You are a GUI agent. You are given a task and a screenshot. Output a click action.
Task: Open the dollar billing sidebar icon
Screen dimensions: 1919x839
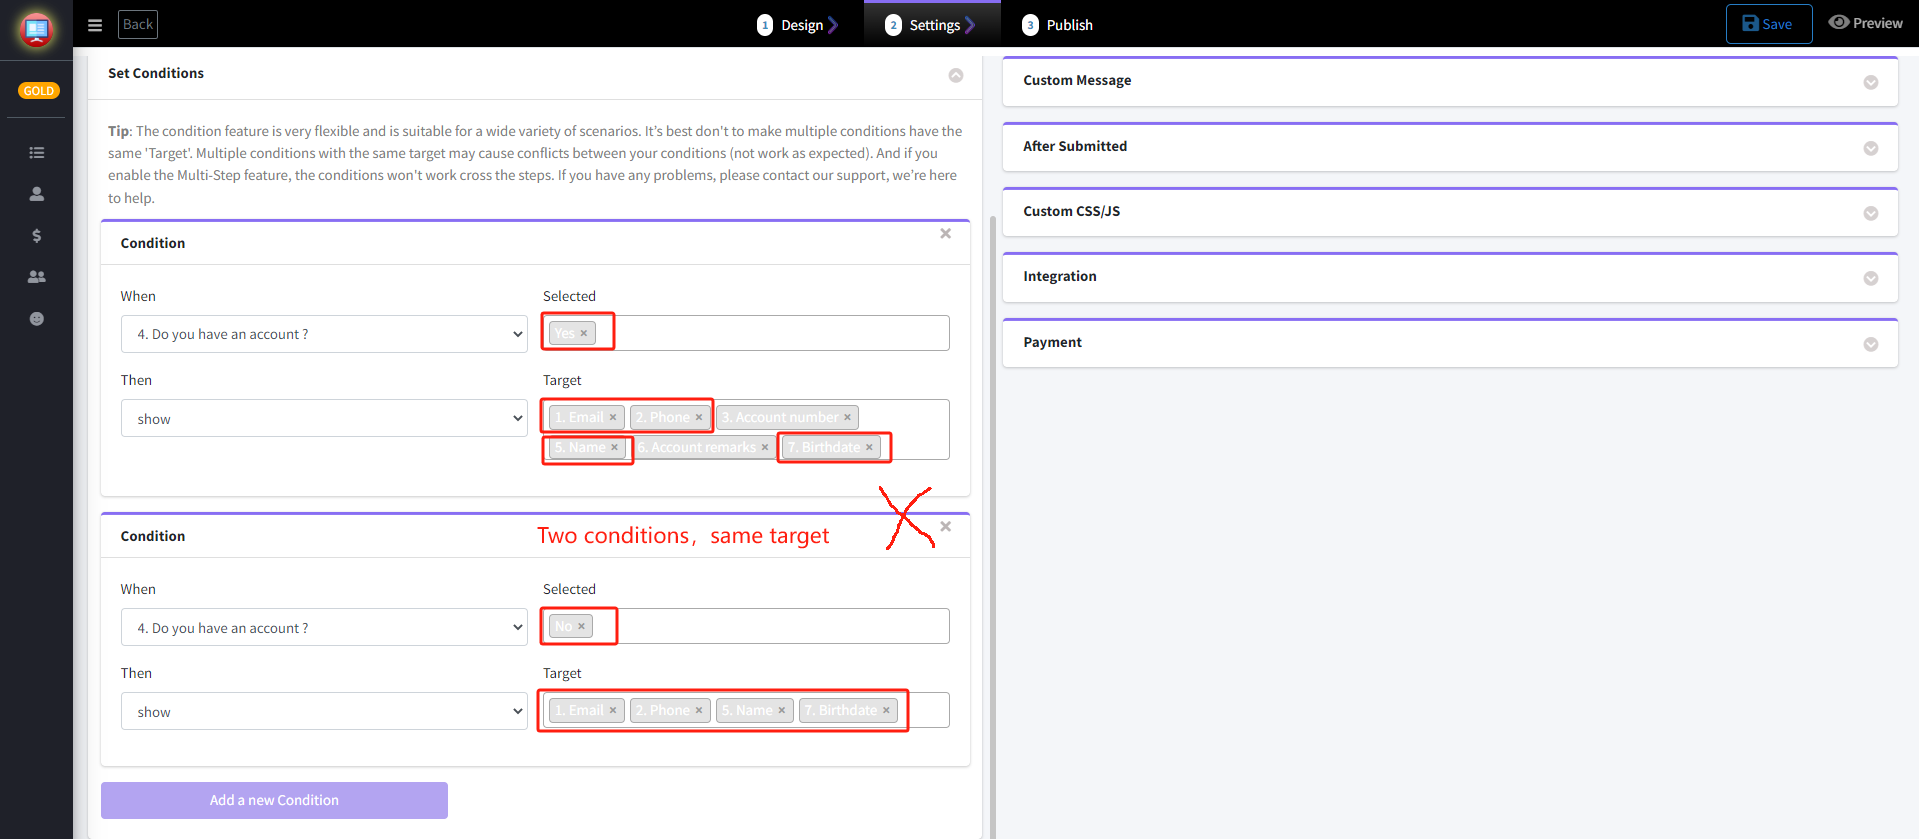pos(37,236)
